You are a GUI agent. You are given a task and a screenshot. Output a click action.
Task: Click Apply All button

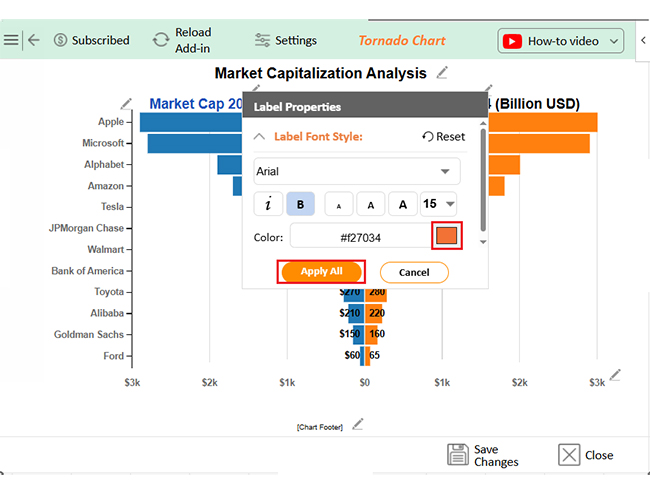[x=321, y=272]
